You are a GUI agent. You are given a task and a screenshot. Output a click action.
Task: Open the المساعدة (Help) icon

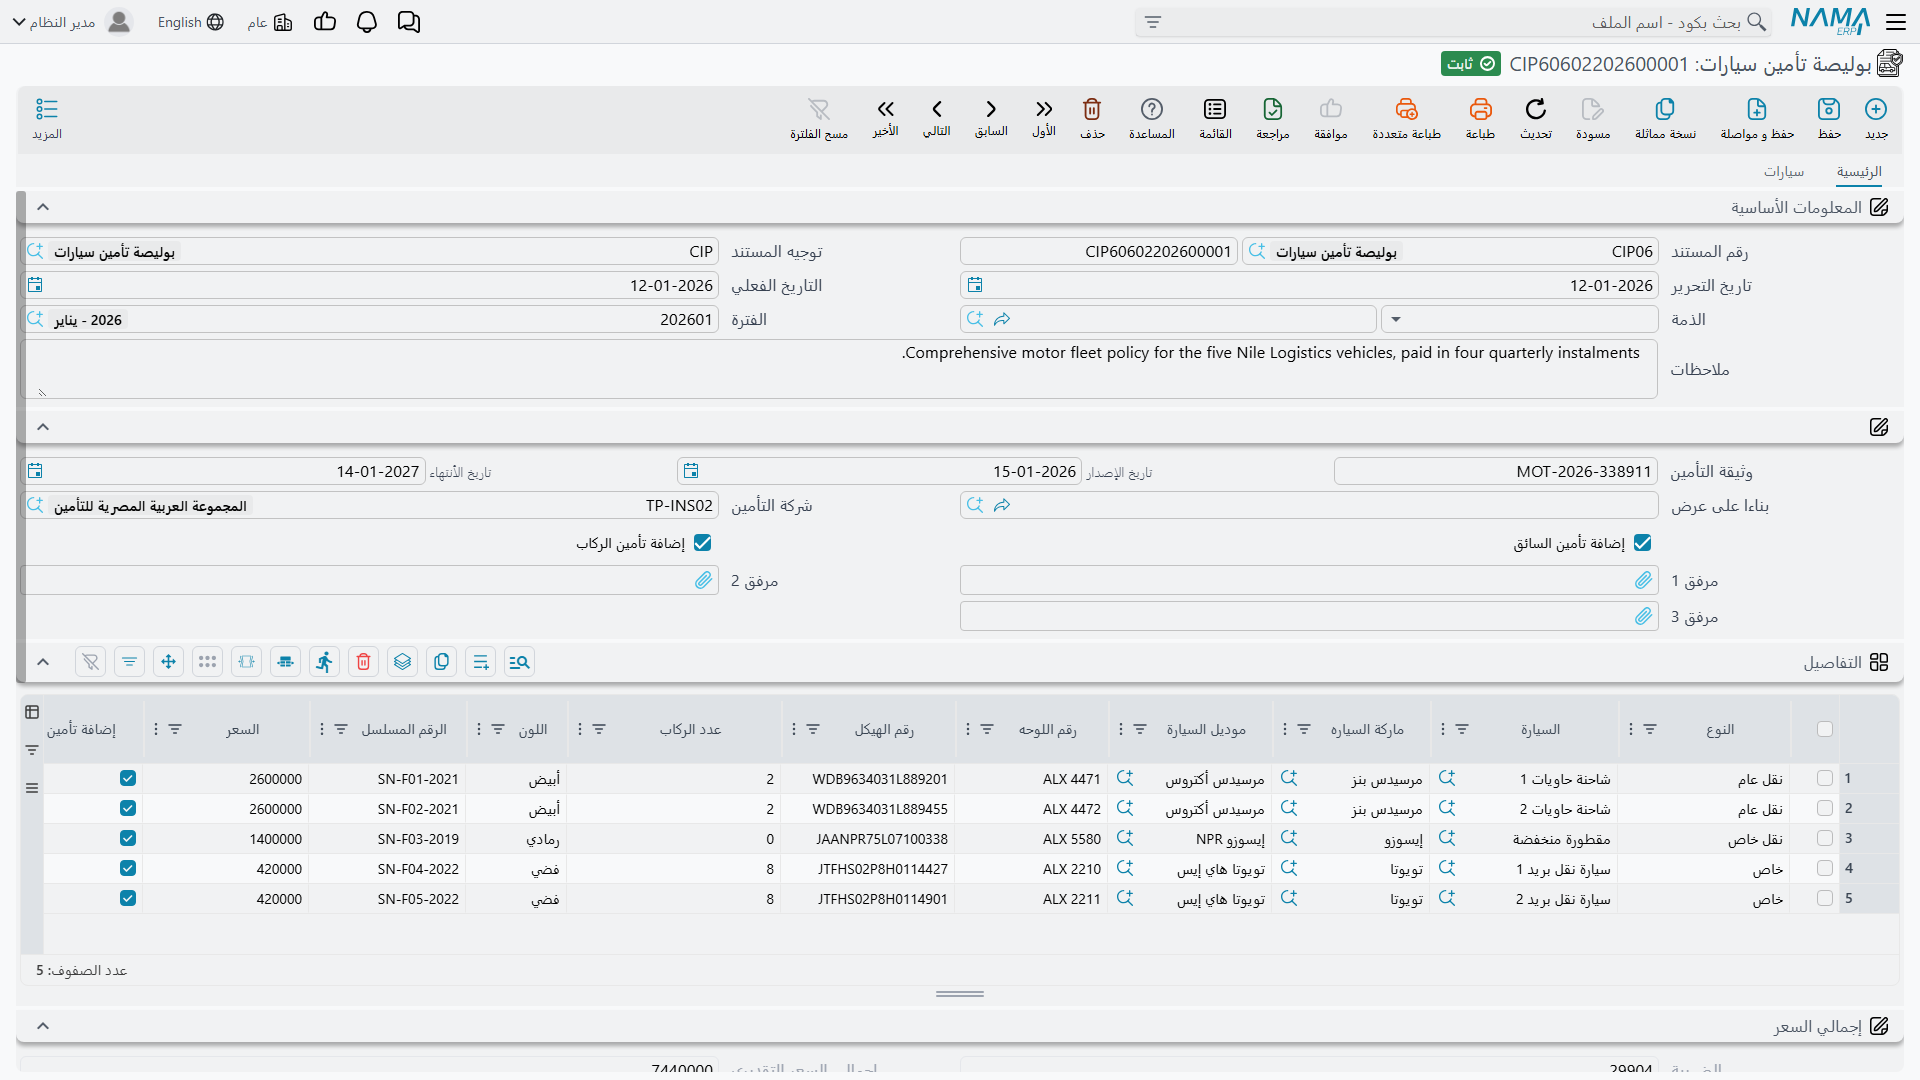coord(1151,109)
